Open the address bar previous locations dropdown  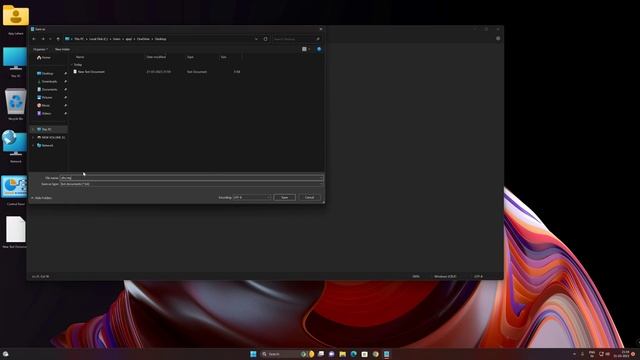click(x=256, y=39)
